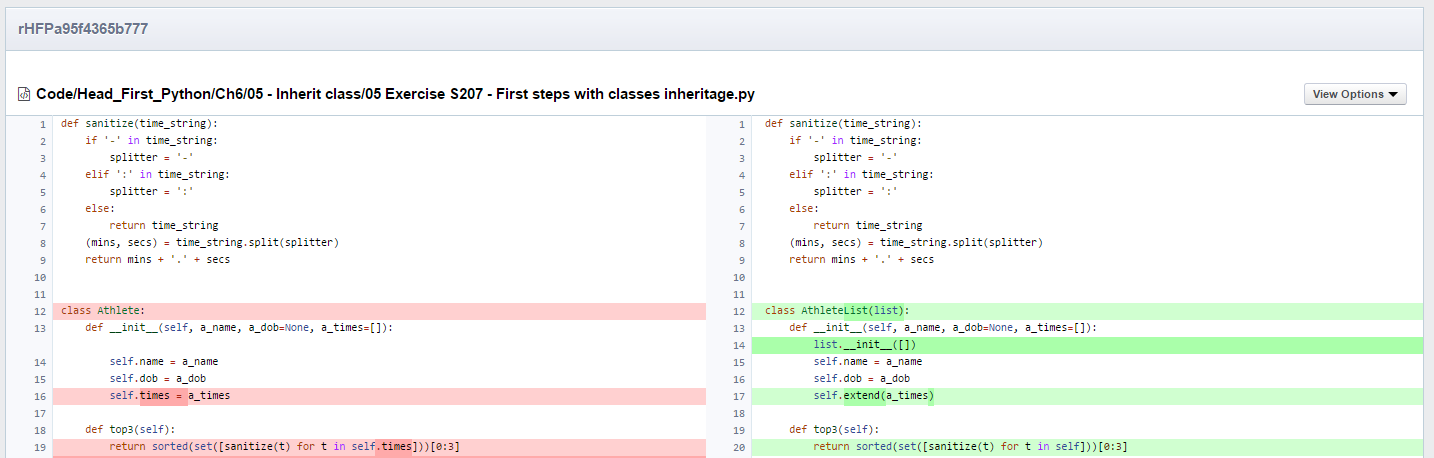Click the dropdown arrow on View Options
The image size is (1434, 458).
(1392, 95)
